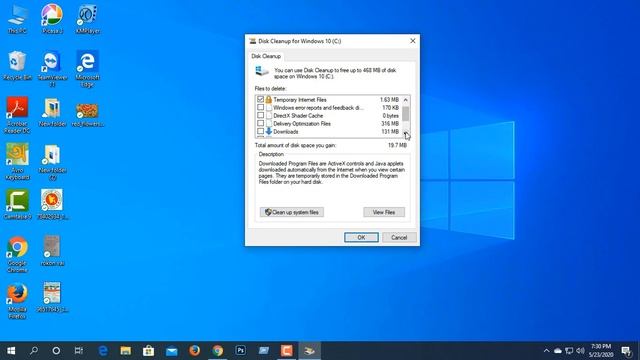Select the red flowers image file on desktop
The height and width of the screenshot is (360, 640).
88,115
